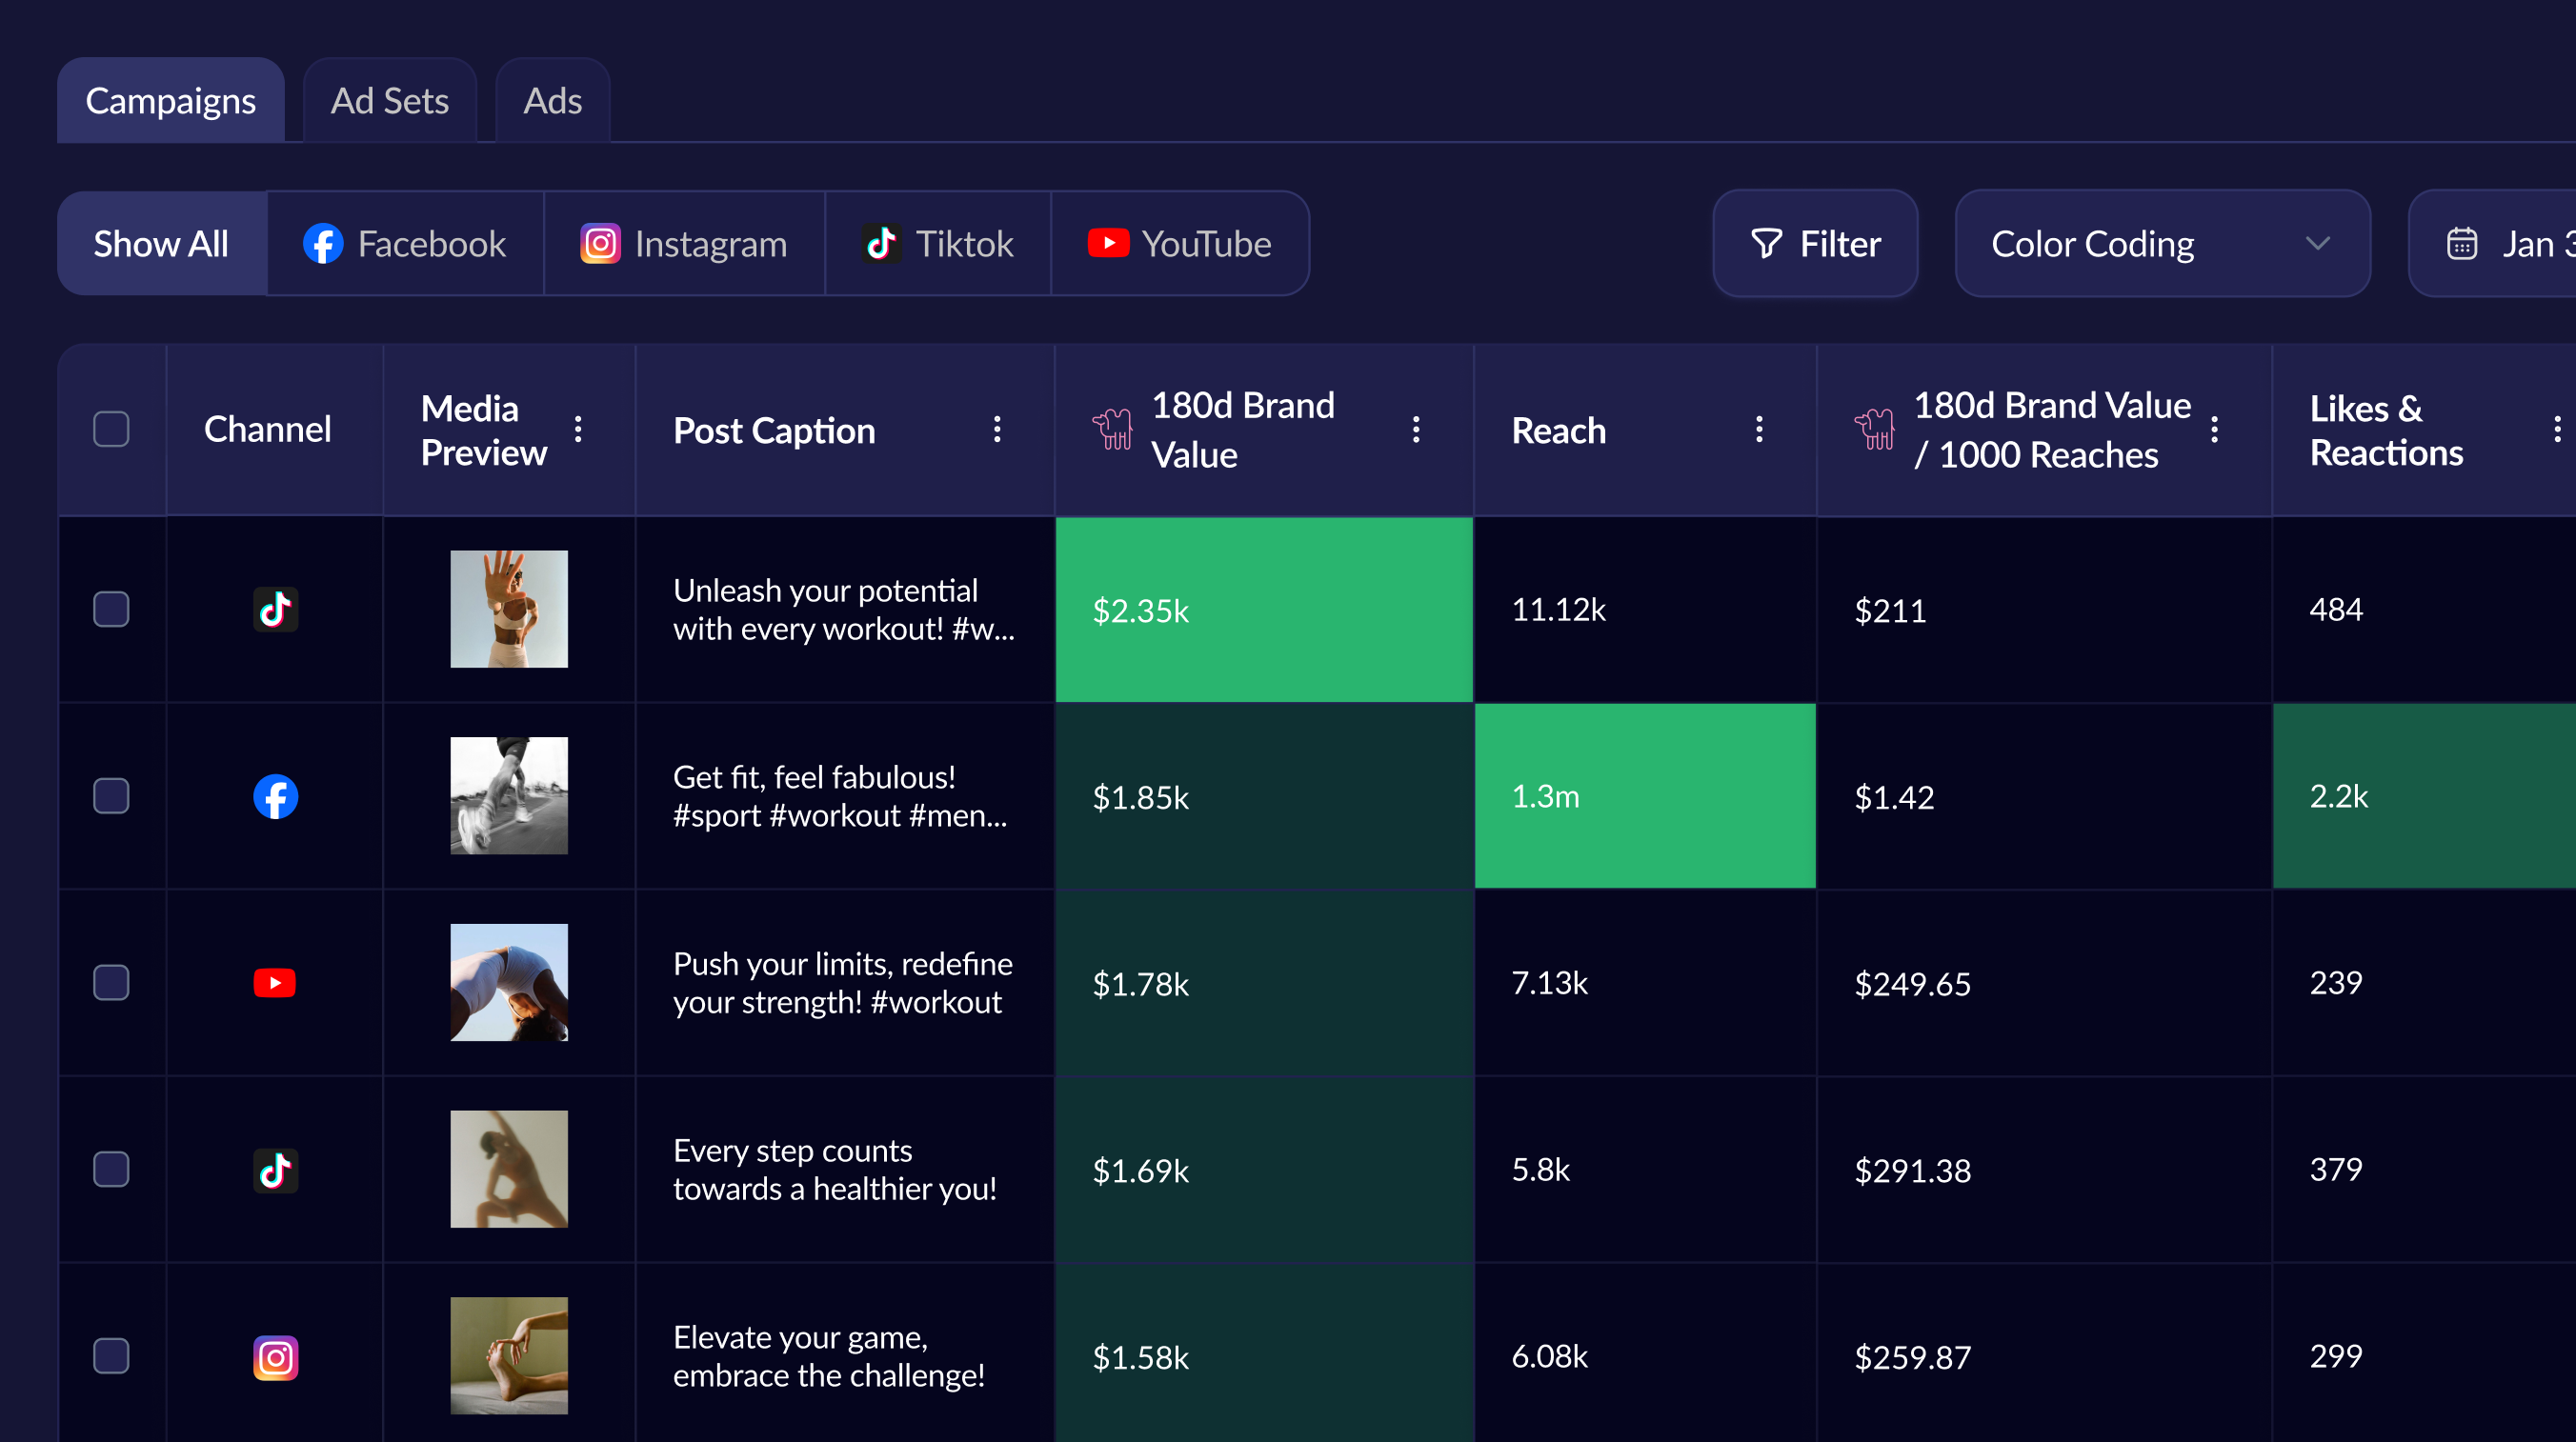Expand the Color Coding dropdown
This screenshot has height=1442, width=2576.
coord(2162,244)
